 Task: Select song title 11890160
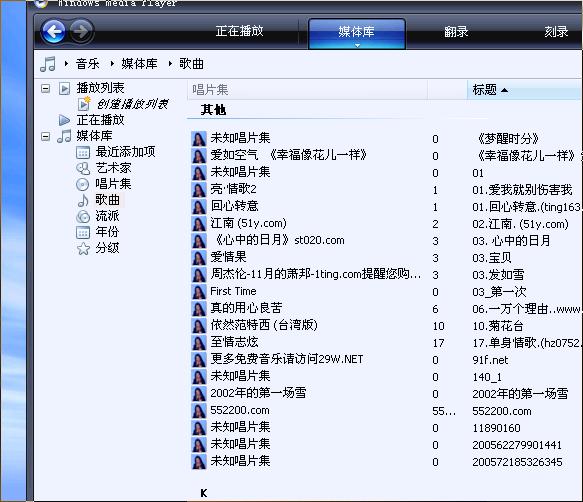(496, 428)
